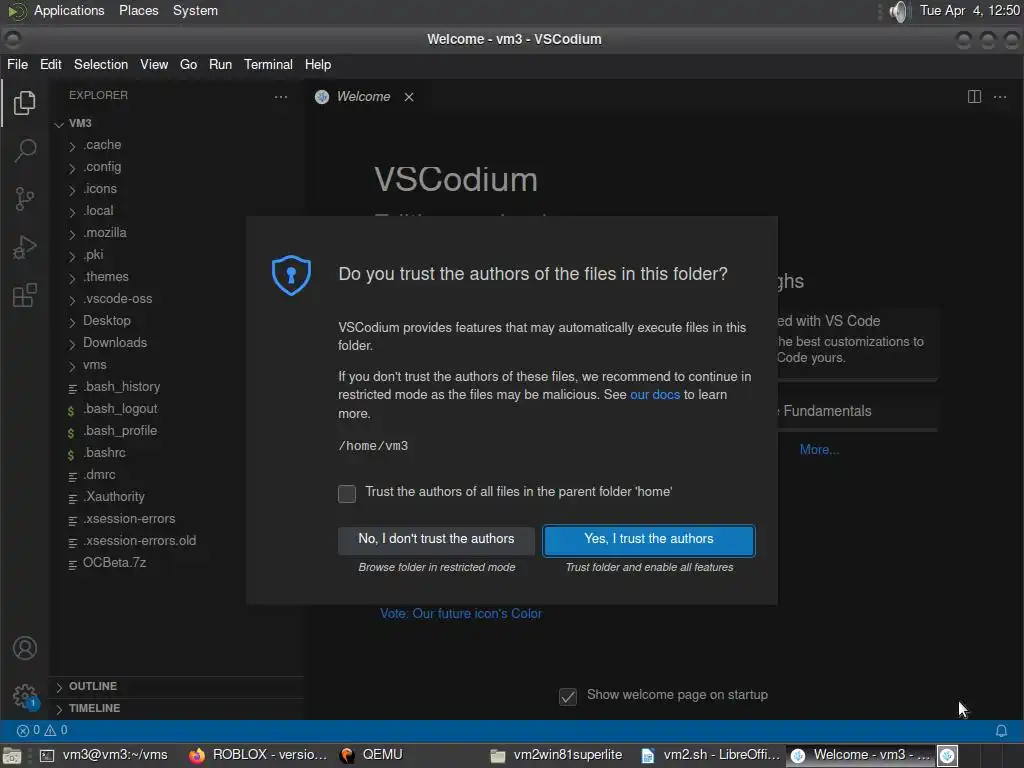
Task: Open the View menu
Action: pyautogui.click(x=154, y=65)
